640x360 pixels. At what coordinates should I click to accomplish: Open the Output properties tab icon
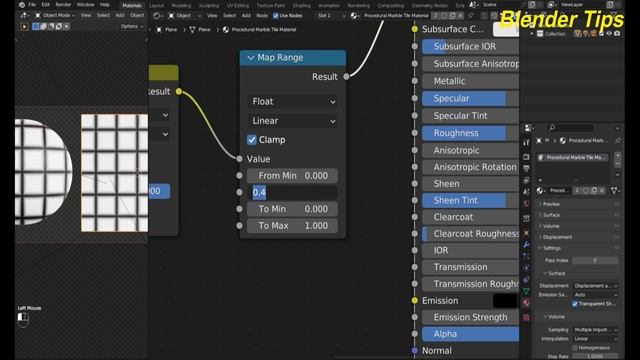tap(526, 168)
